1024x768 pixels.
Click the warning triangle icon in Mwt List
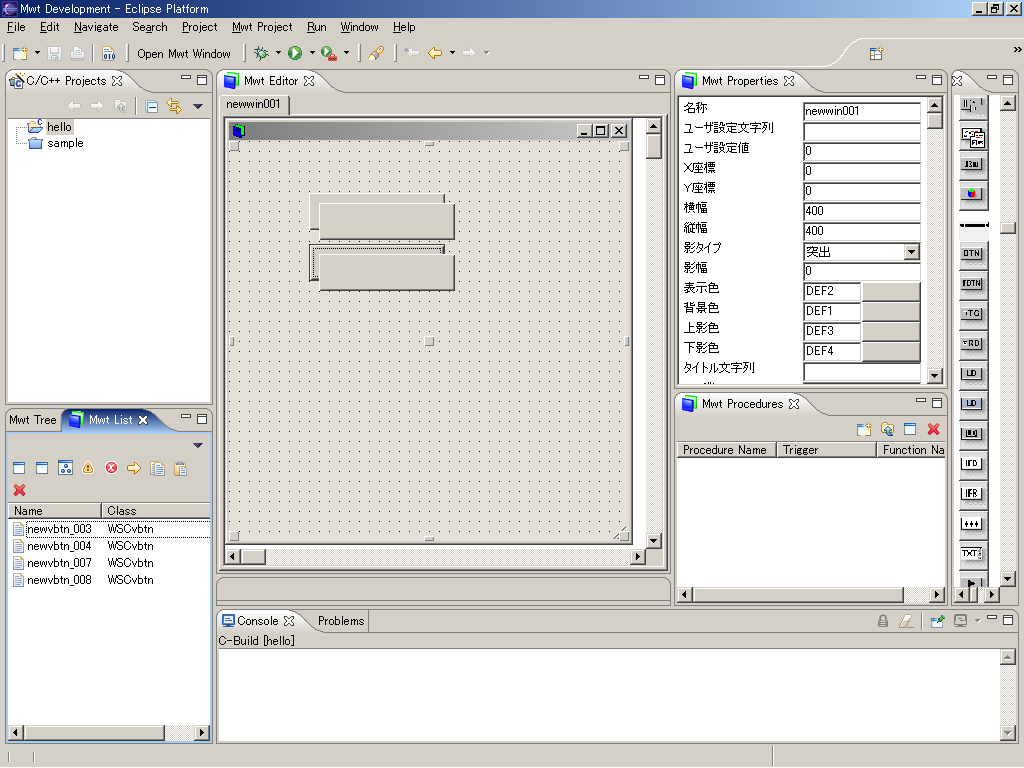pos(88,468)
